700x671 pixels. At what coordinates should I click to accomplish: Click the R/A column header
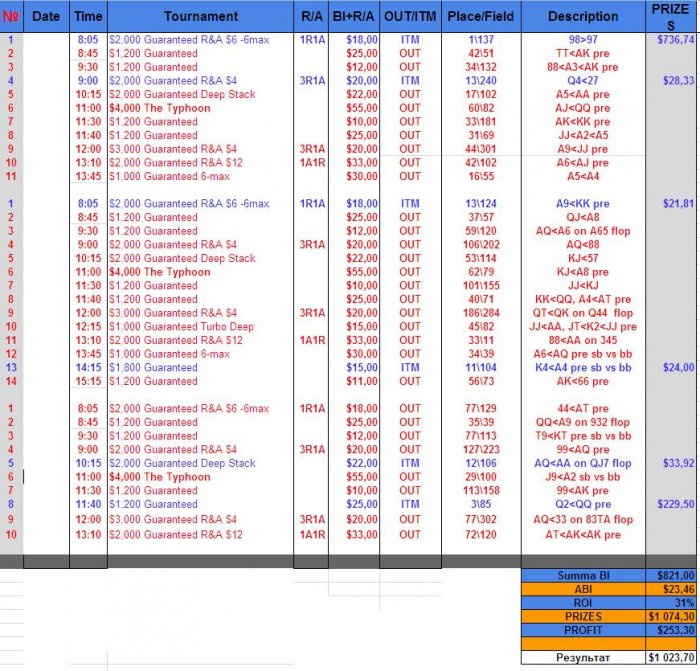(x=311, y=17)
